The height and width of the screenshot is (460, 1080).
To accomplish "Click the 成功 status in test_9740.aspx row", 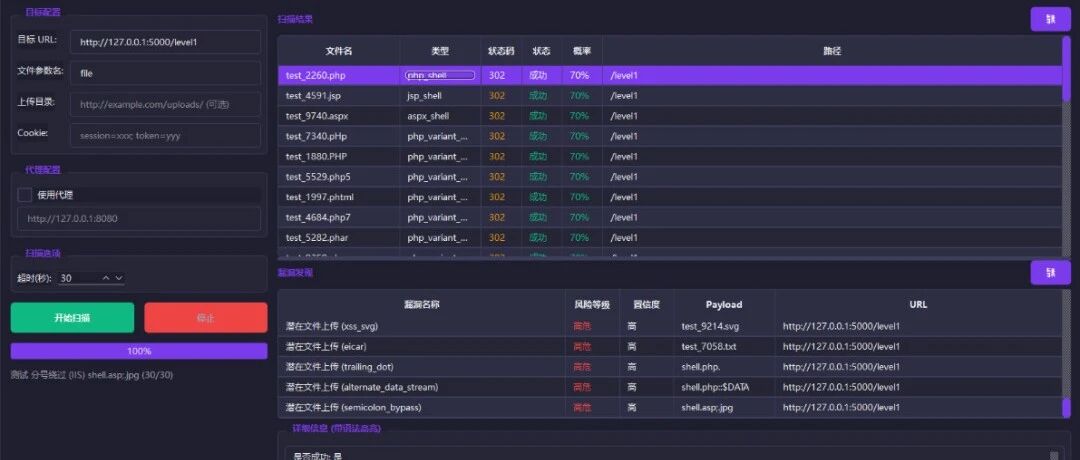I will click(x=538, y=116).
